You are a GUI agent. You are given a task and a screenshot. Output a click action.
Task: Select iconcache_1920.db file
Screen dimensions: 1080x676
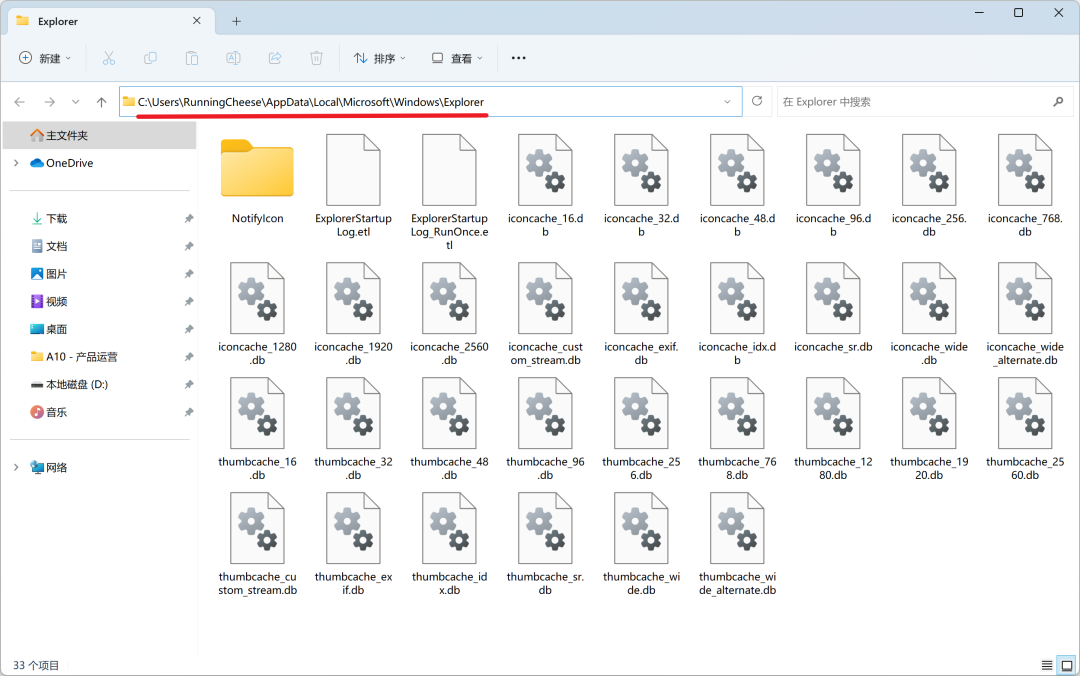(x=353, y=314)
